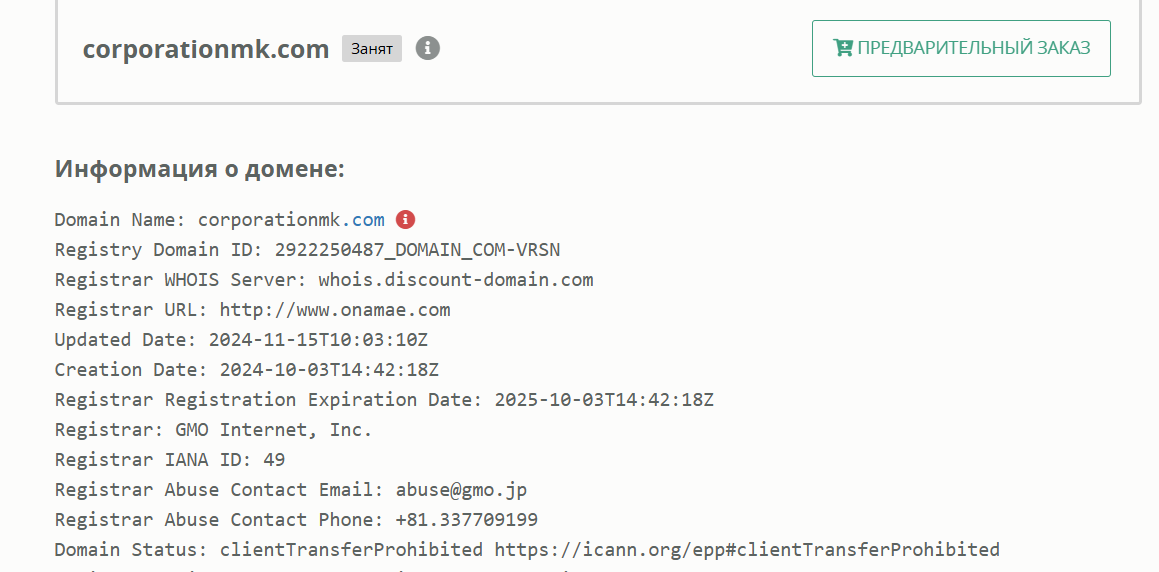Click the abuse@gmo.jp email address
The width and height of the screenshot is (1159, 572).
[x=461, y=490]
